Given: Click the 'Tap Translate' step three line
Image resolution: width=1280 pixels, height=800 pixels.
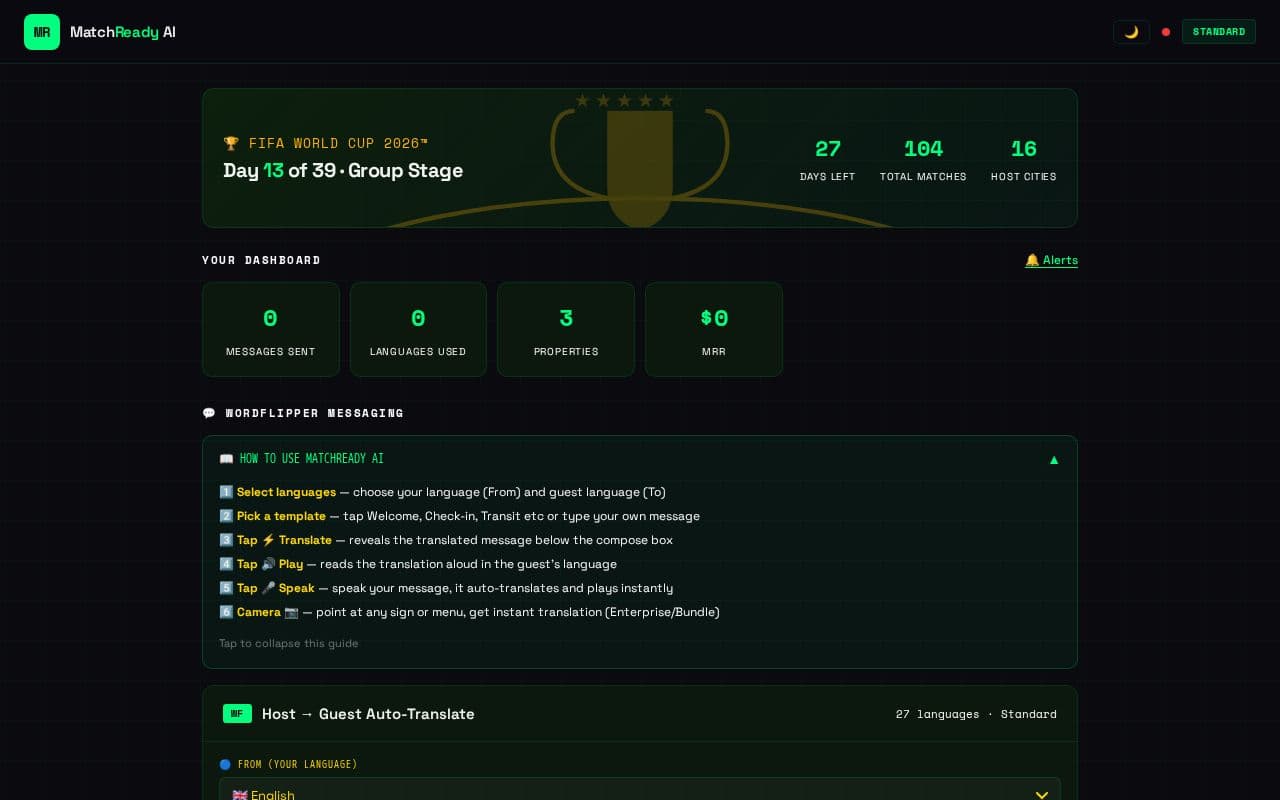Looking at the screenshot, I should point(446,540).
